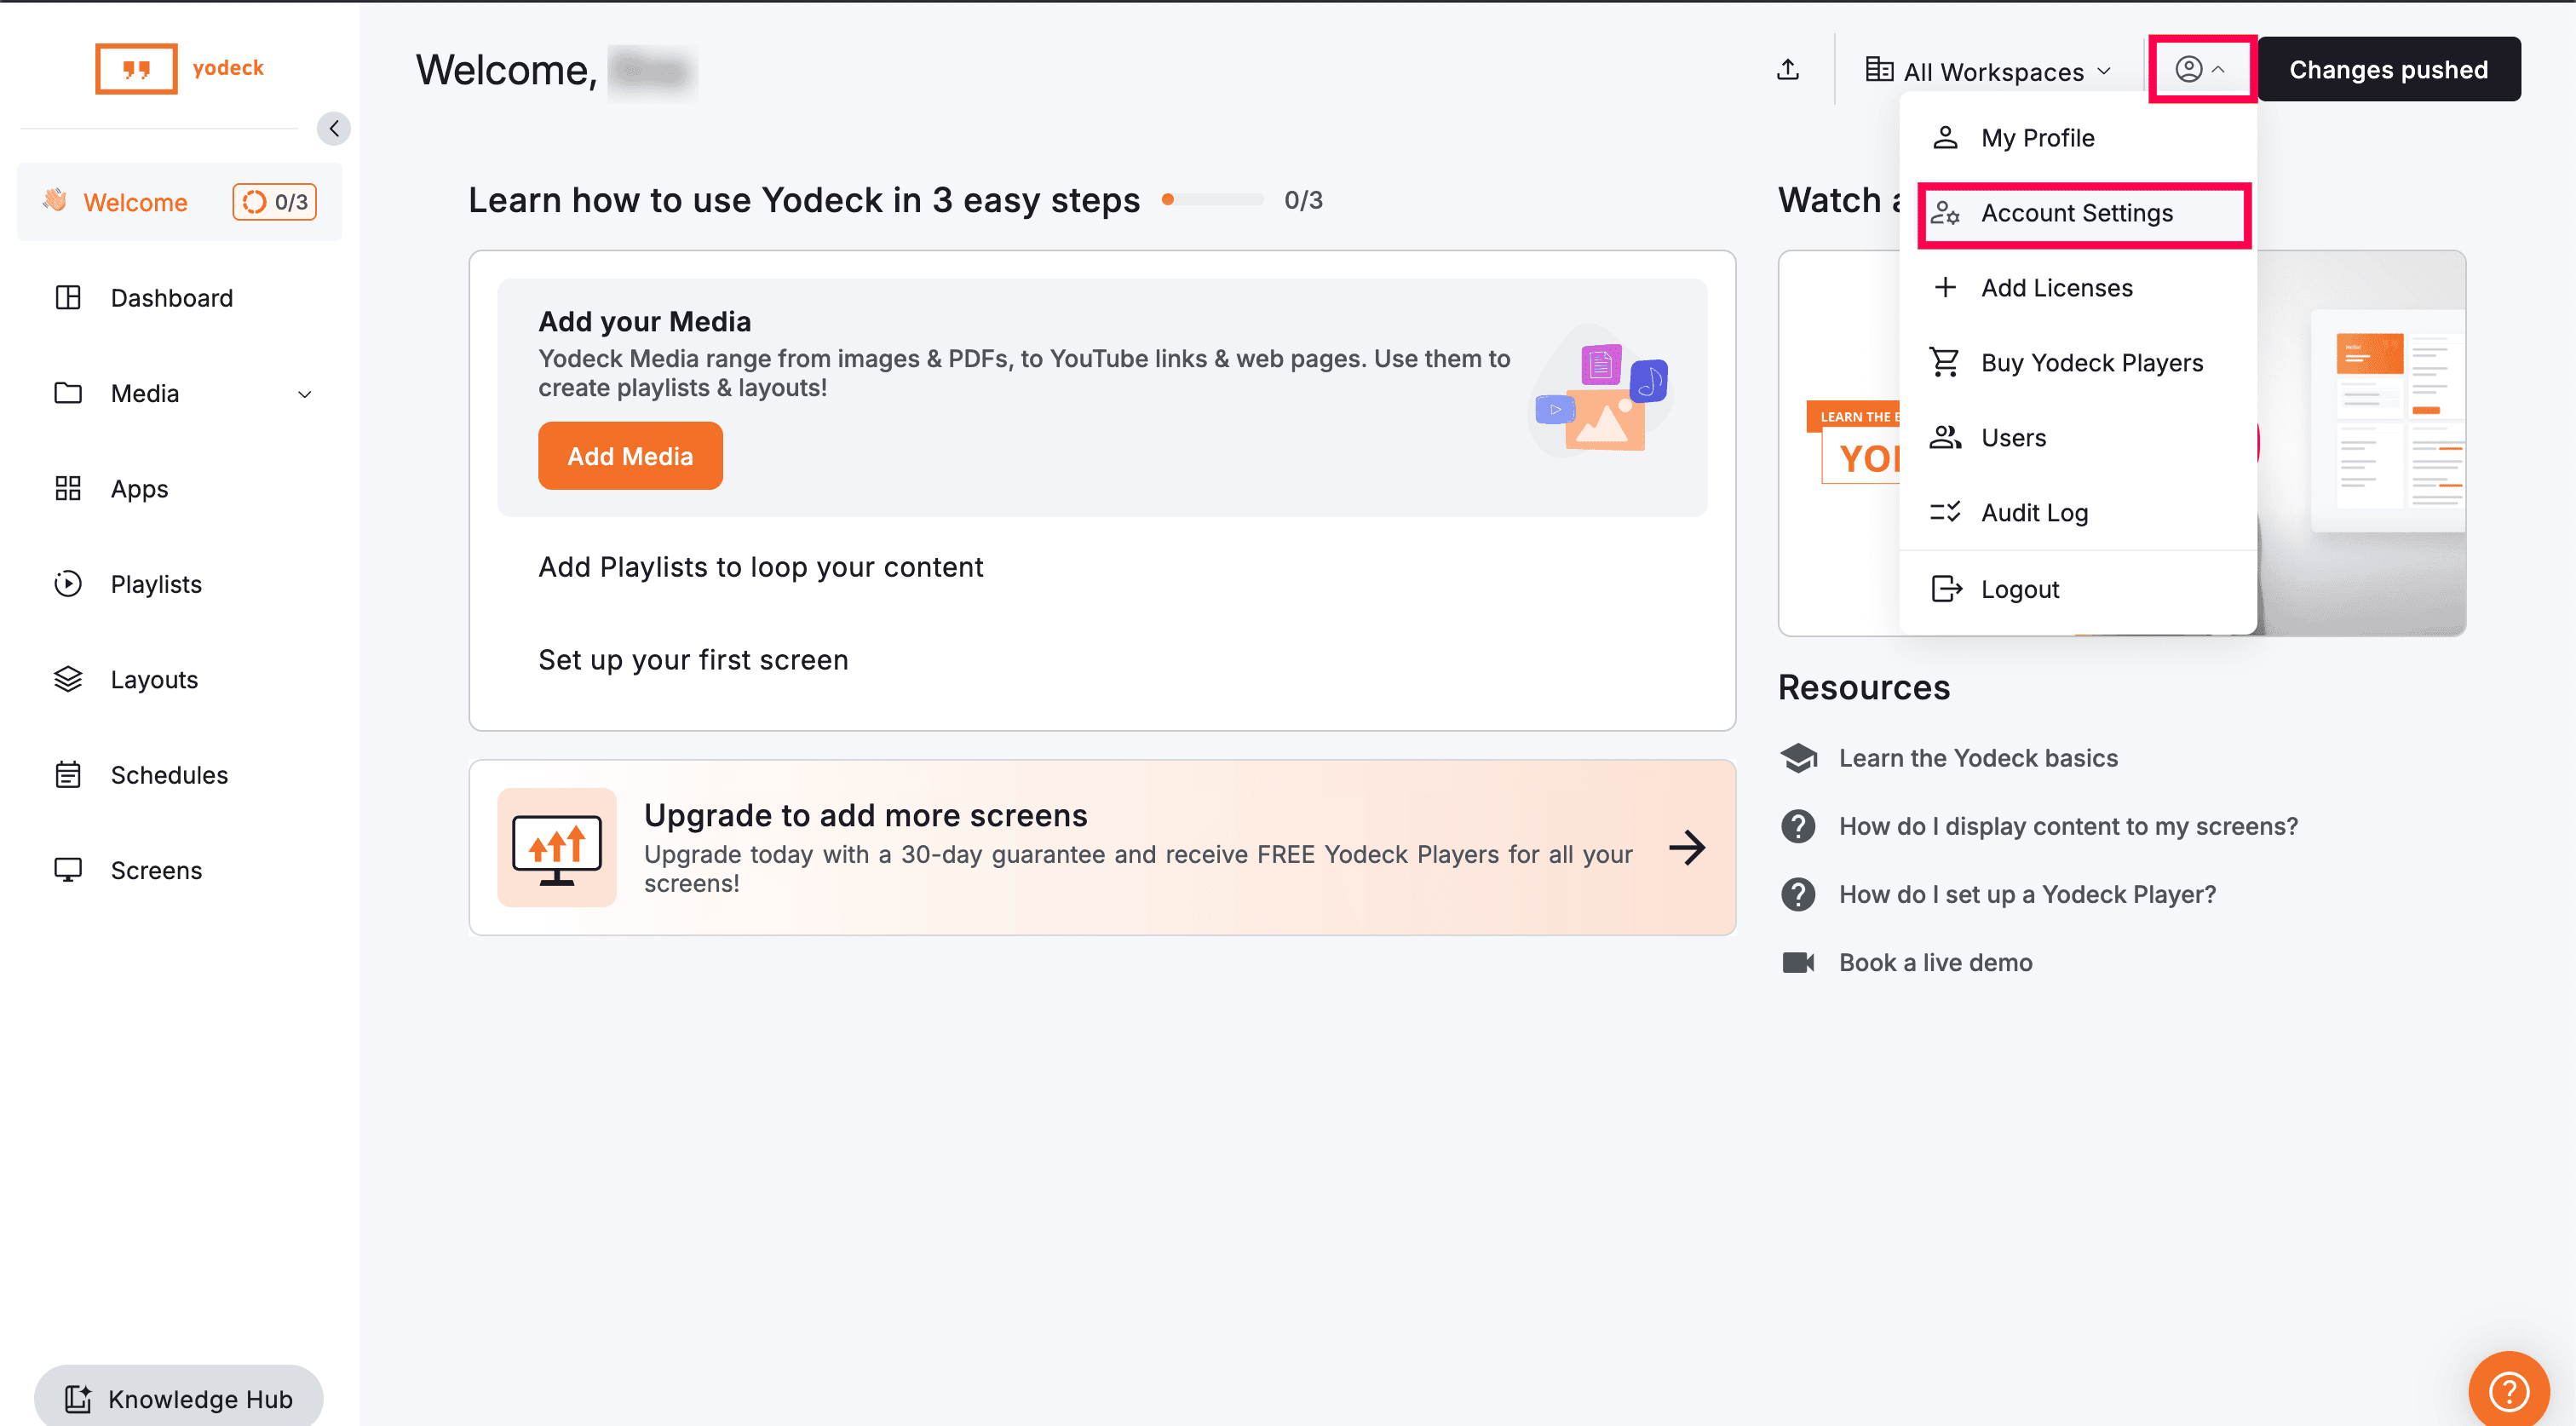The height and width of the screenshot is (1426, 2576).
Task: Click the Playlists sidebar icon
Action: pyautogui.click(x=68, y=583)
